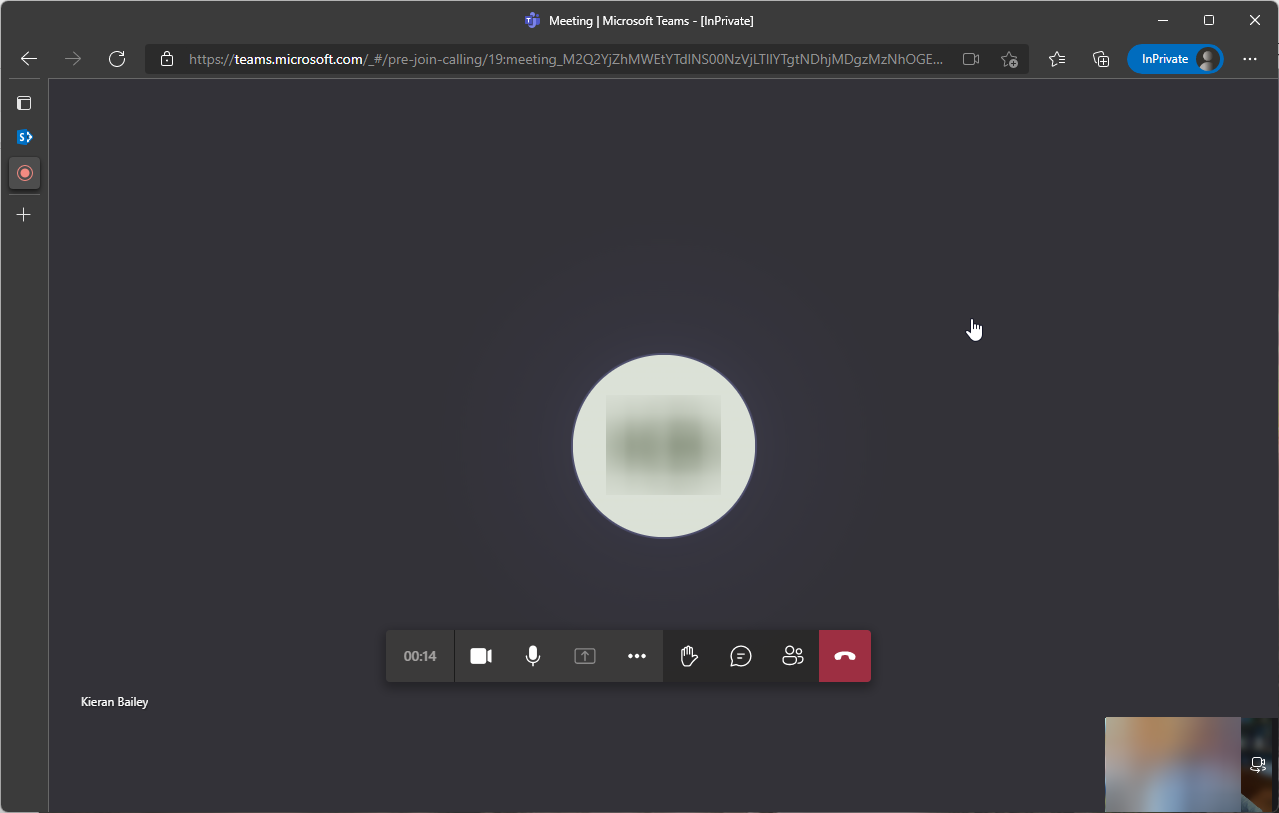Select the active meeting recording tab
The image size is (1279, 813).
(25, 173)
